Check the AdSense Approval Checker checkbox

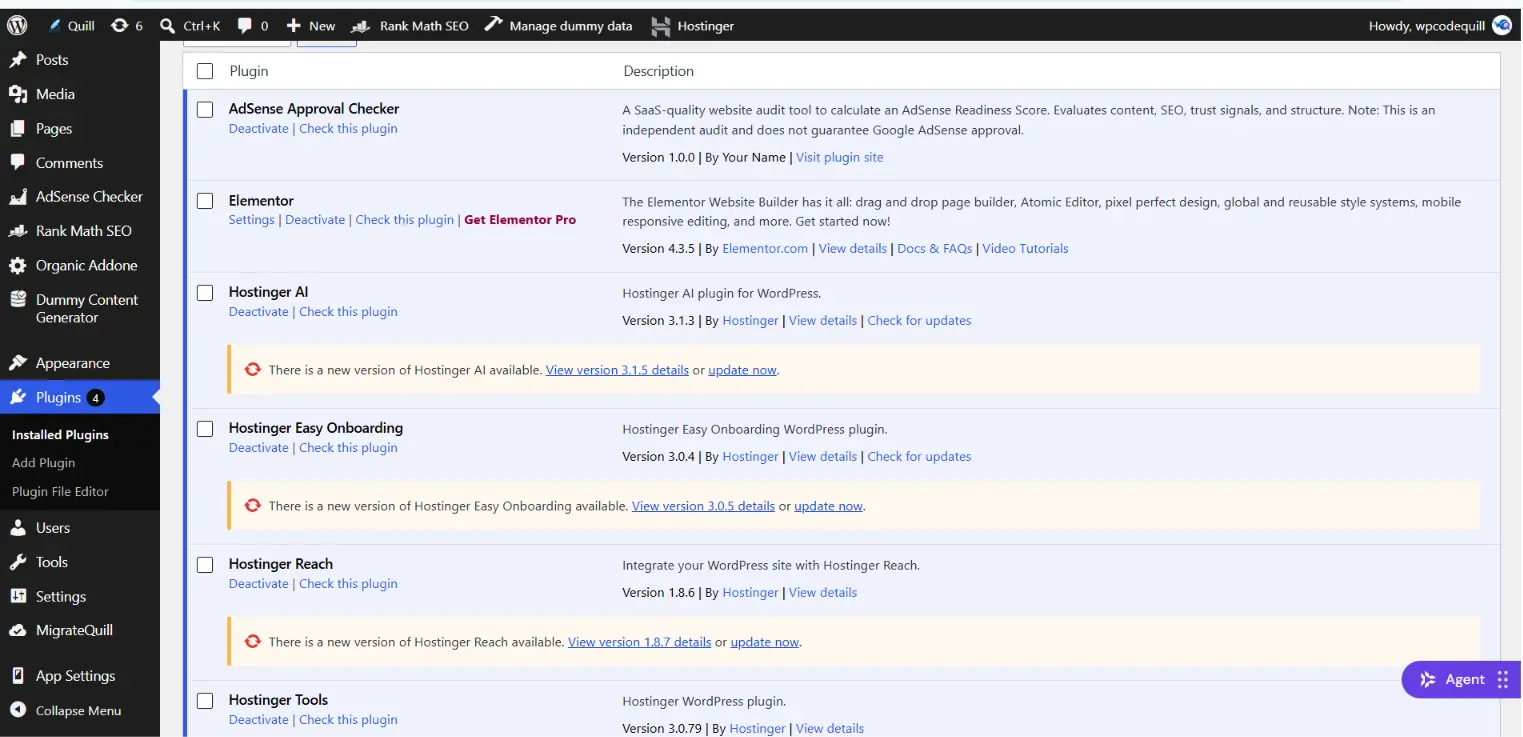click(205, 110)
